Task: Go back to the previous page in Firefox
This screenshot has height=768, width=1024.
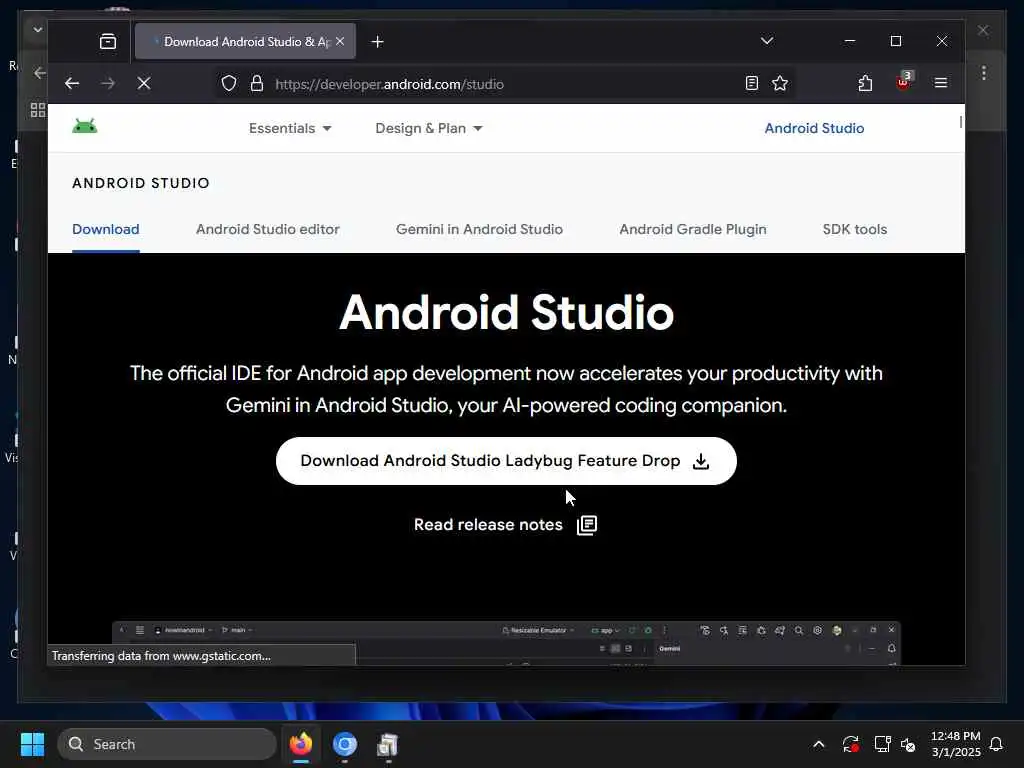Action: click(x=72, y=84)
